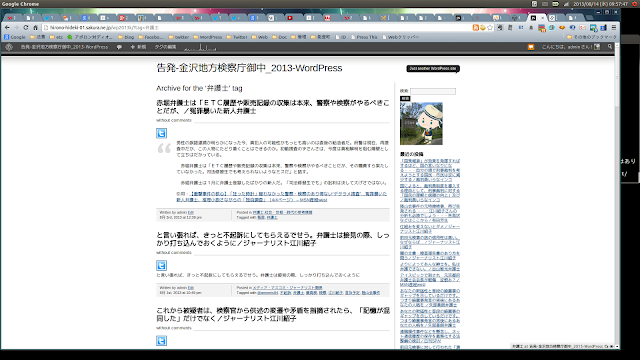640x360 pixels.
Task: Open site name menu in WordPress admin bar
Action: click(x=64, y=47)
